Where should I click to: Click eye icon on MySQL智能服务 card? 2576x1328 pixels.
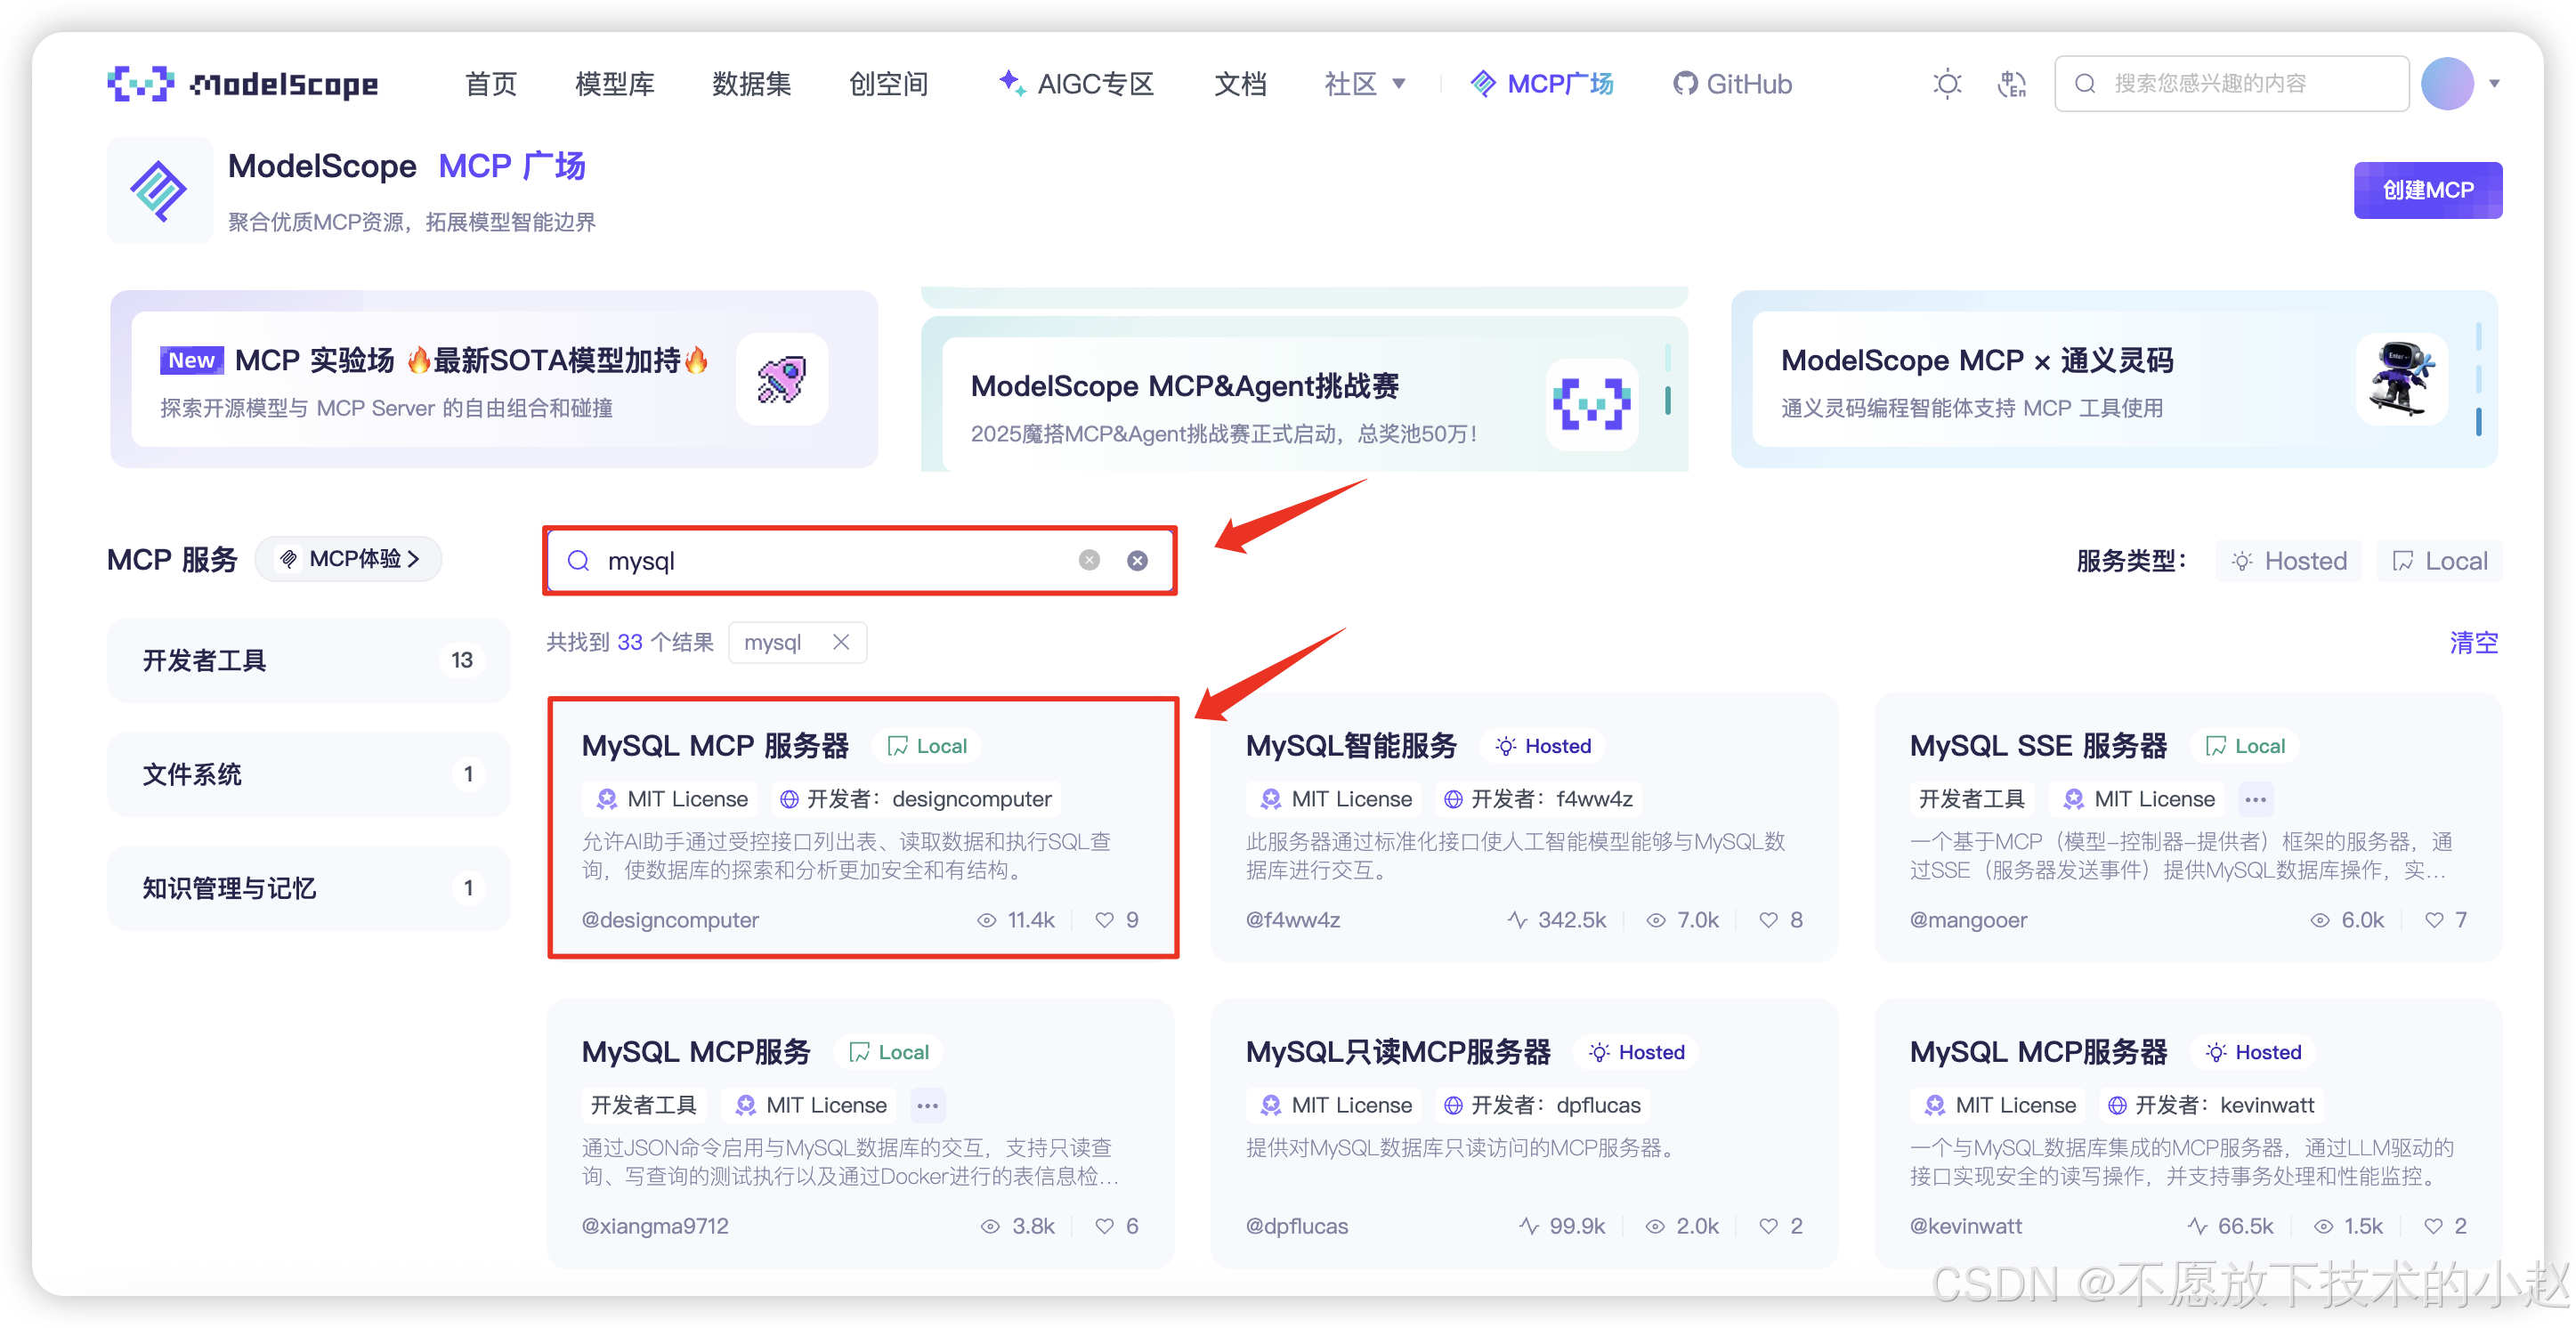pos(1656,920)
